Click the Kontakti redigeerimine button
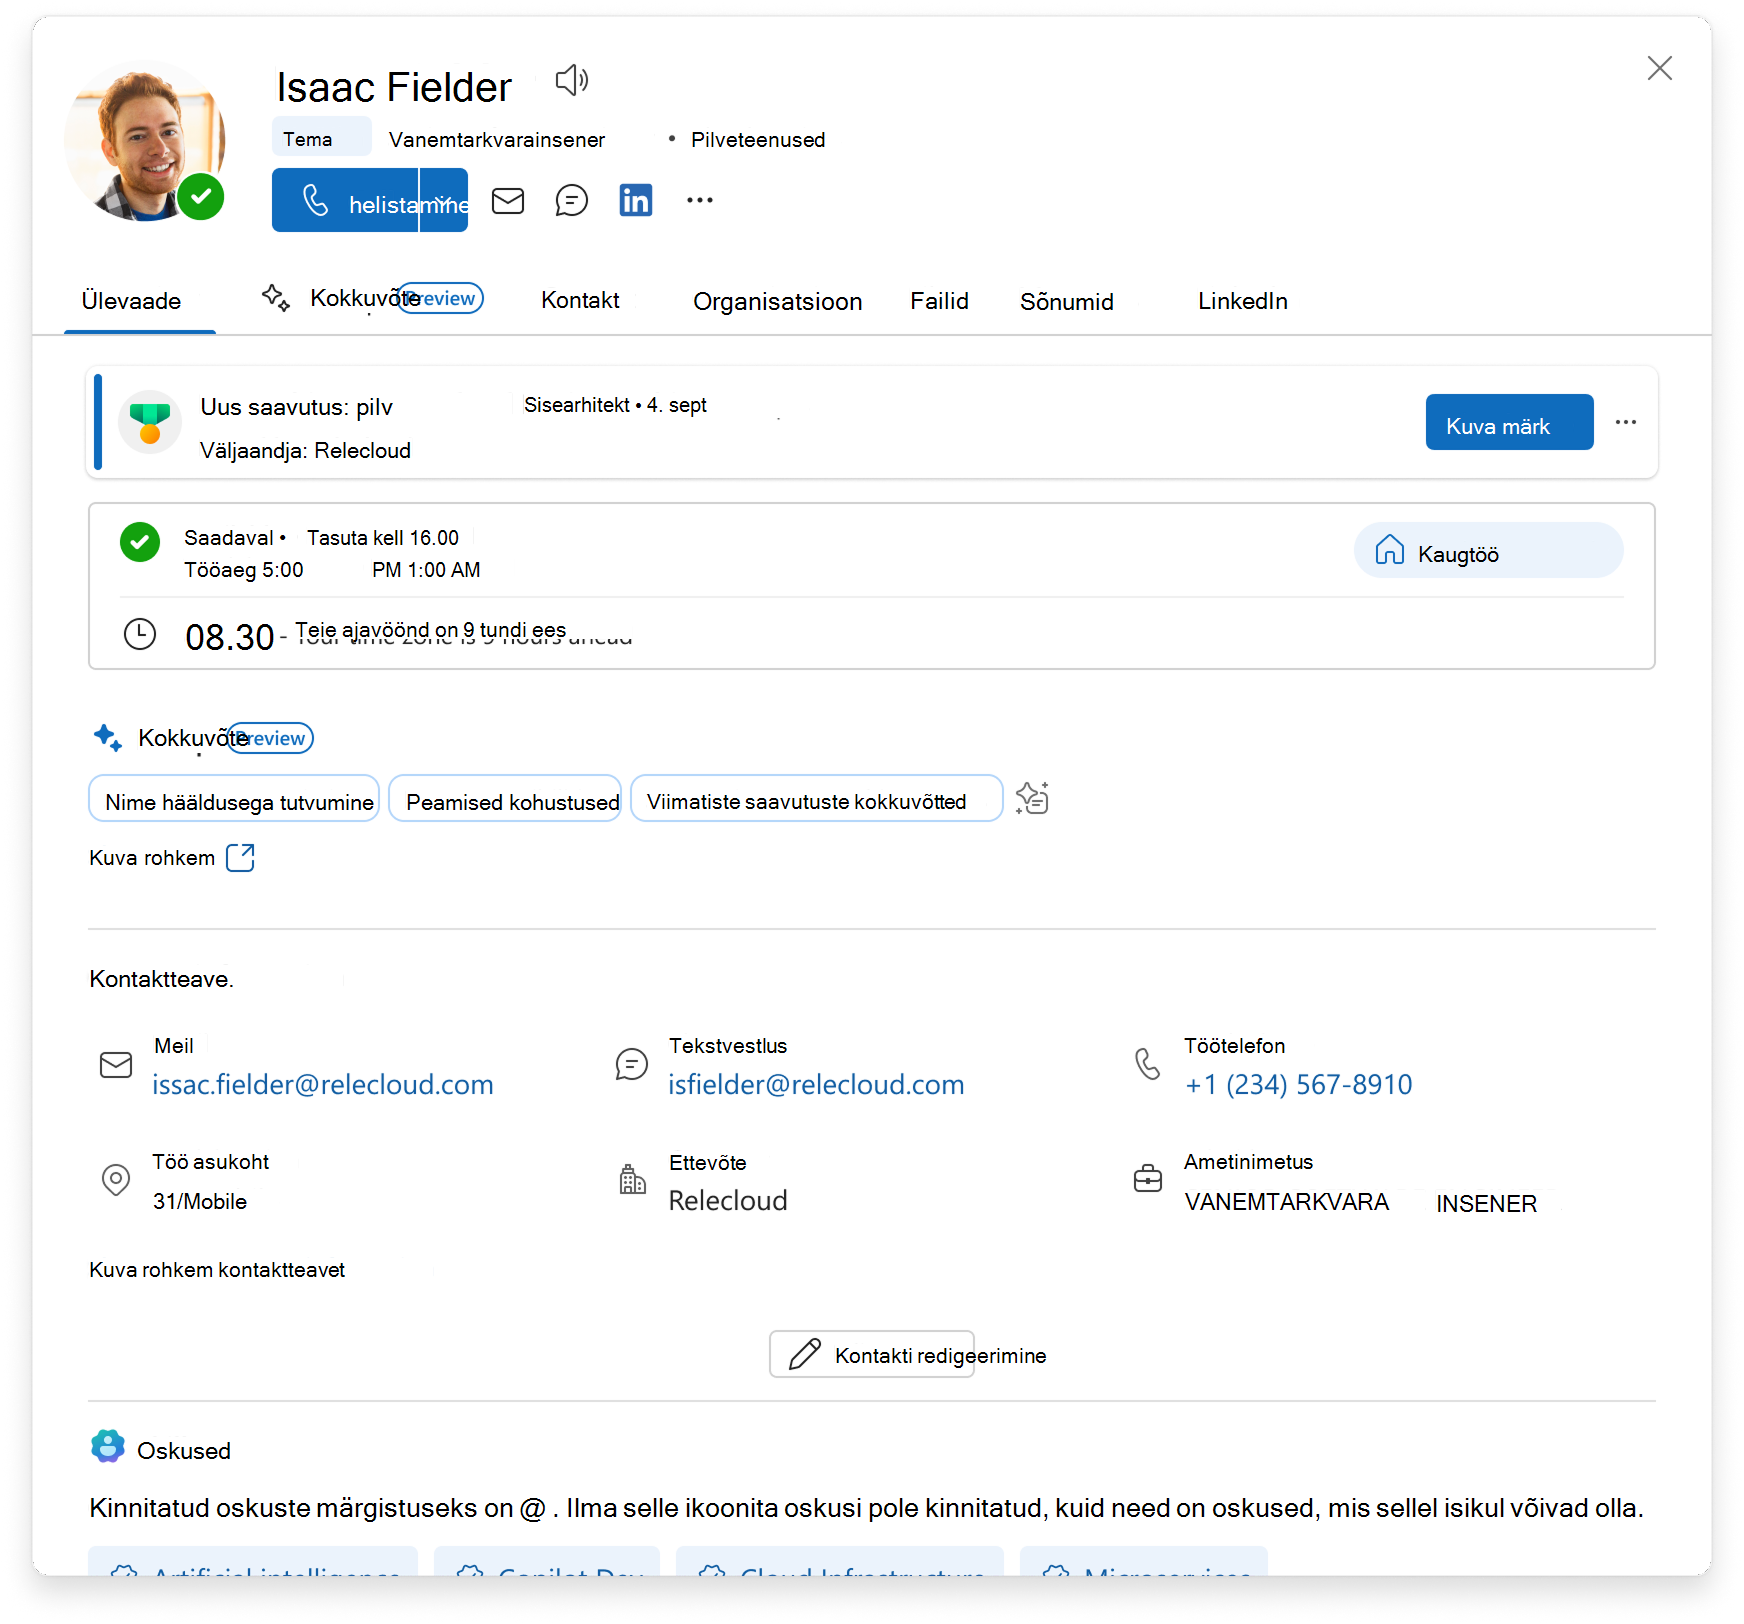The image size is (1744, 1624). [x=872, y=1354]
